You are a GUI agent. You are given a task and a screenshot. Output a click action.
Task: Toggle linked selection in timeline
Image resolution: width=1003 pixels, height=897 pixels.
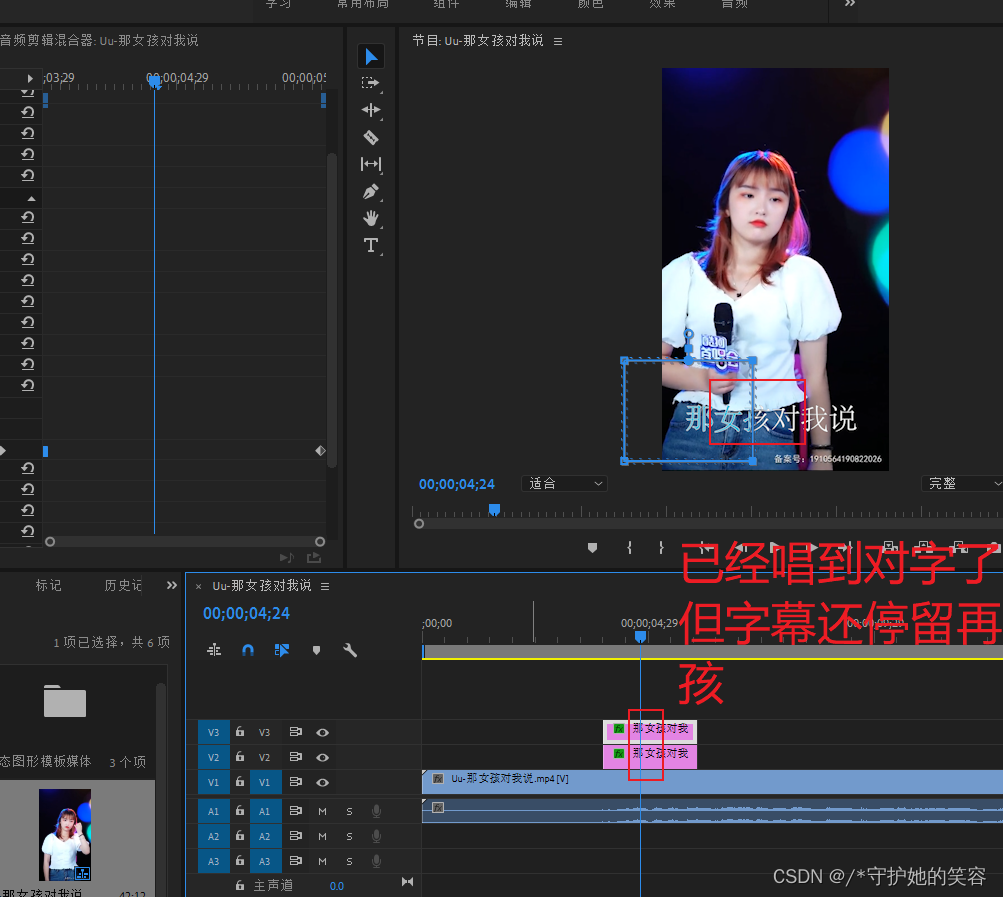[282, 650]
